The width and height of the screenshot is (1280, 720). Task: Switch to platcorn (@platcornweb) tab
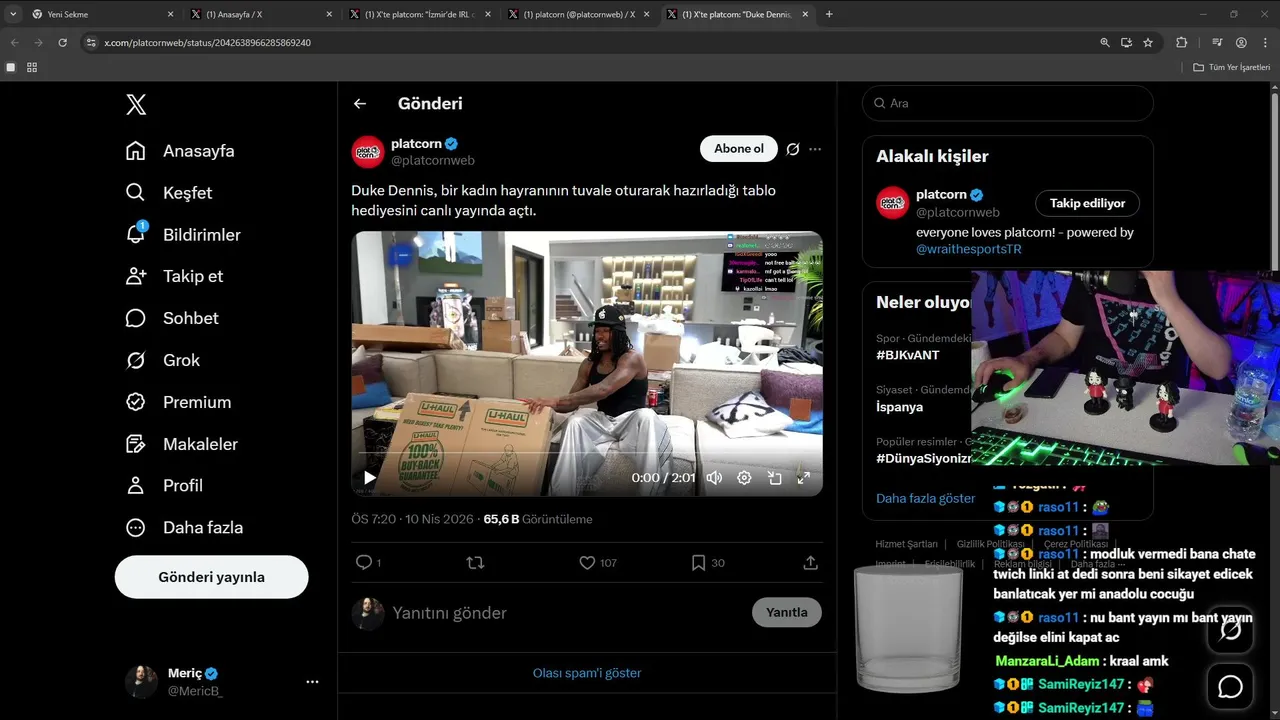tap(579, 14)
